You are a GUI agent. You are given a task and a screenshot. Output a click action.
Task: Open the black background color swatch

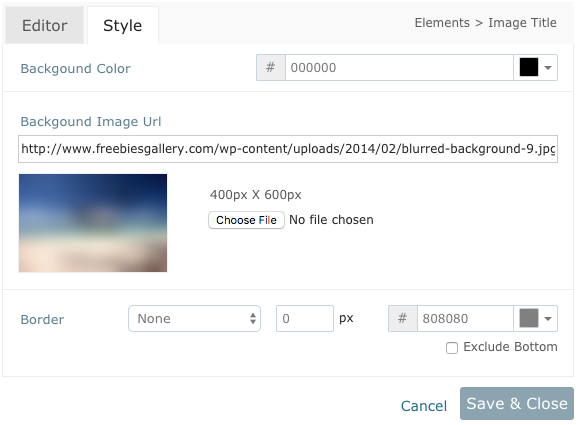528,68
